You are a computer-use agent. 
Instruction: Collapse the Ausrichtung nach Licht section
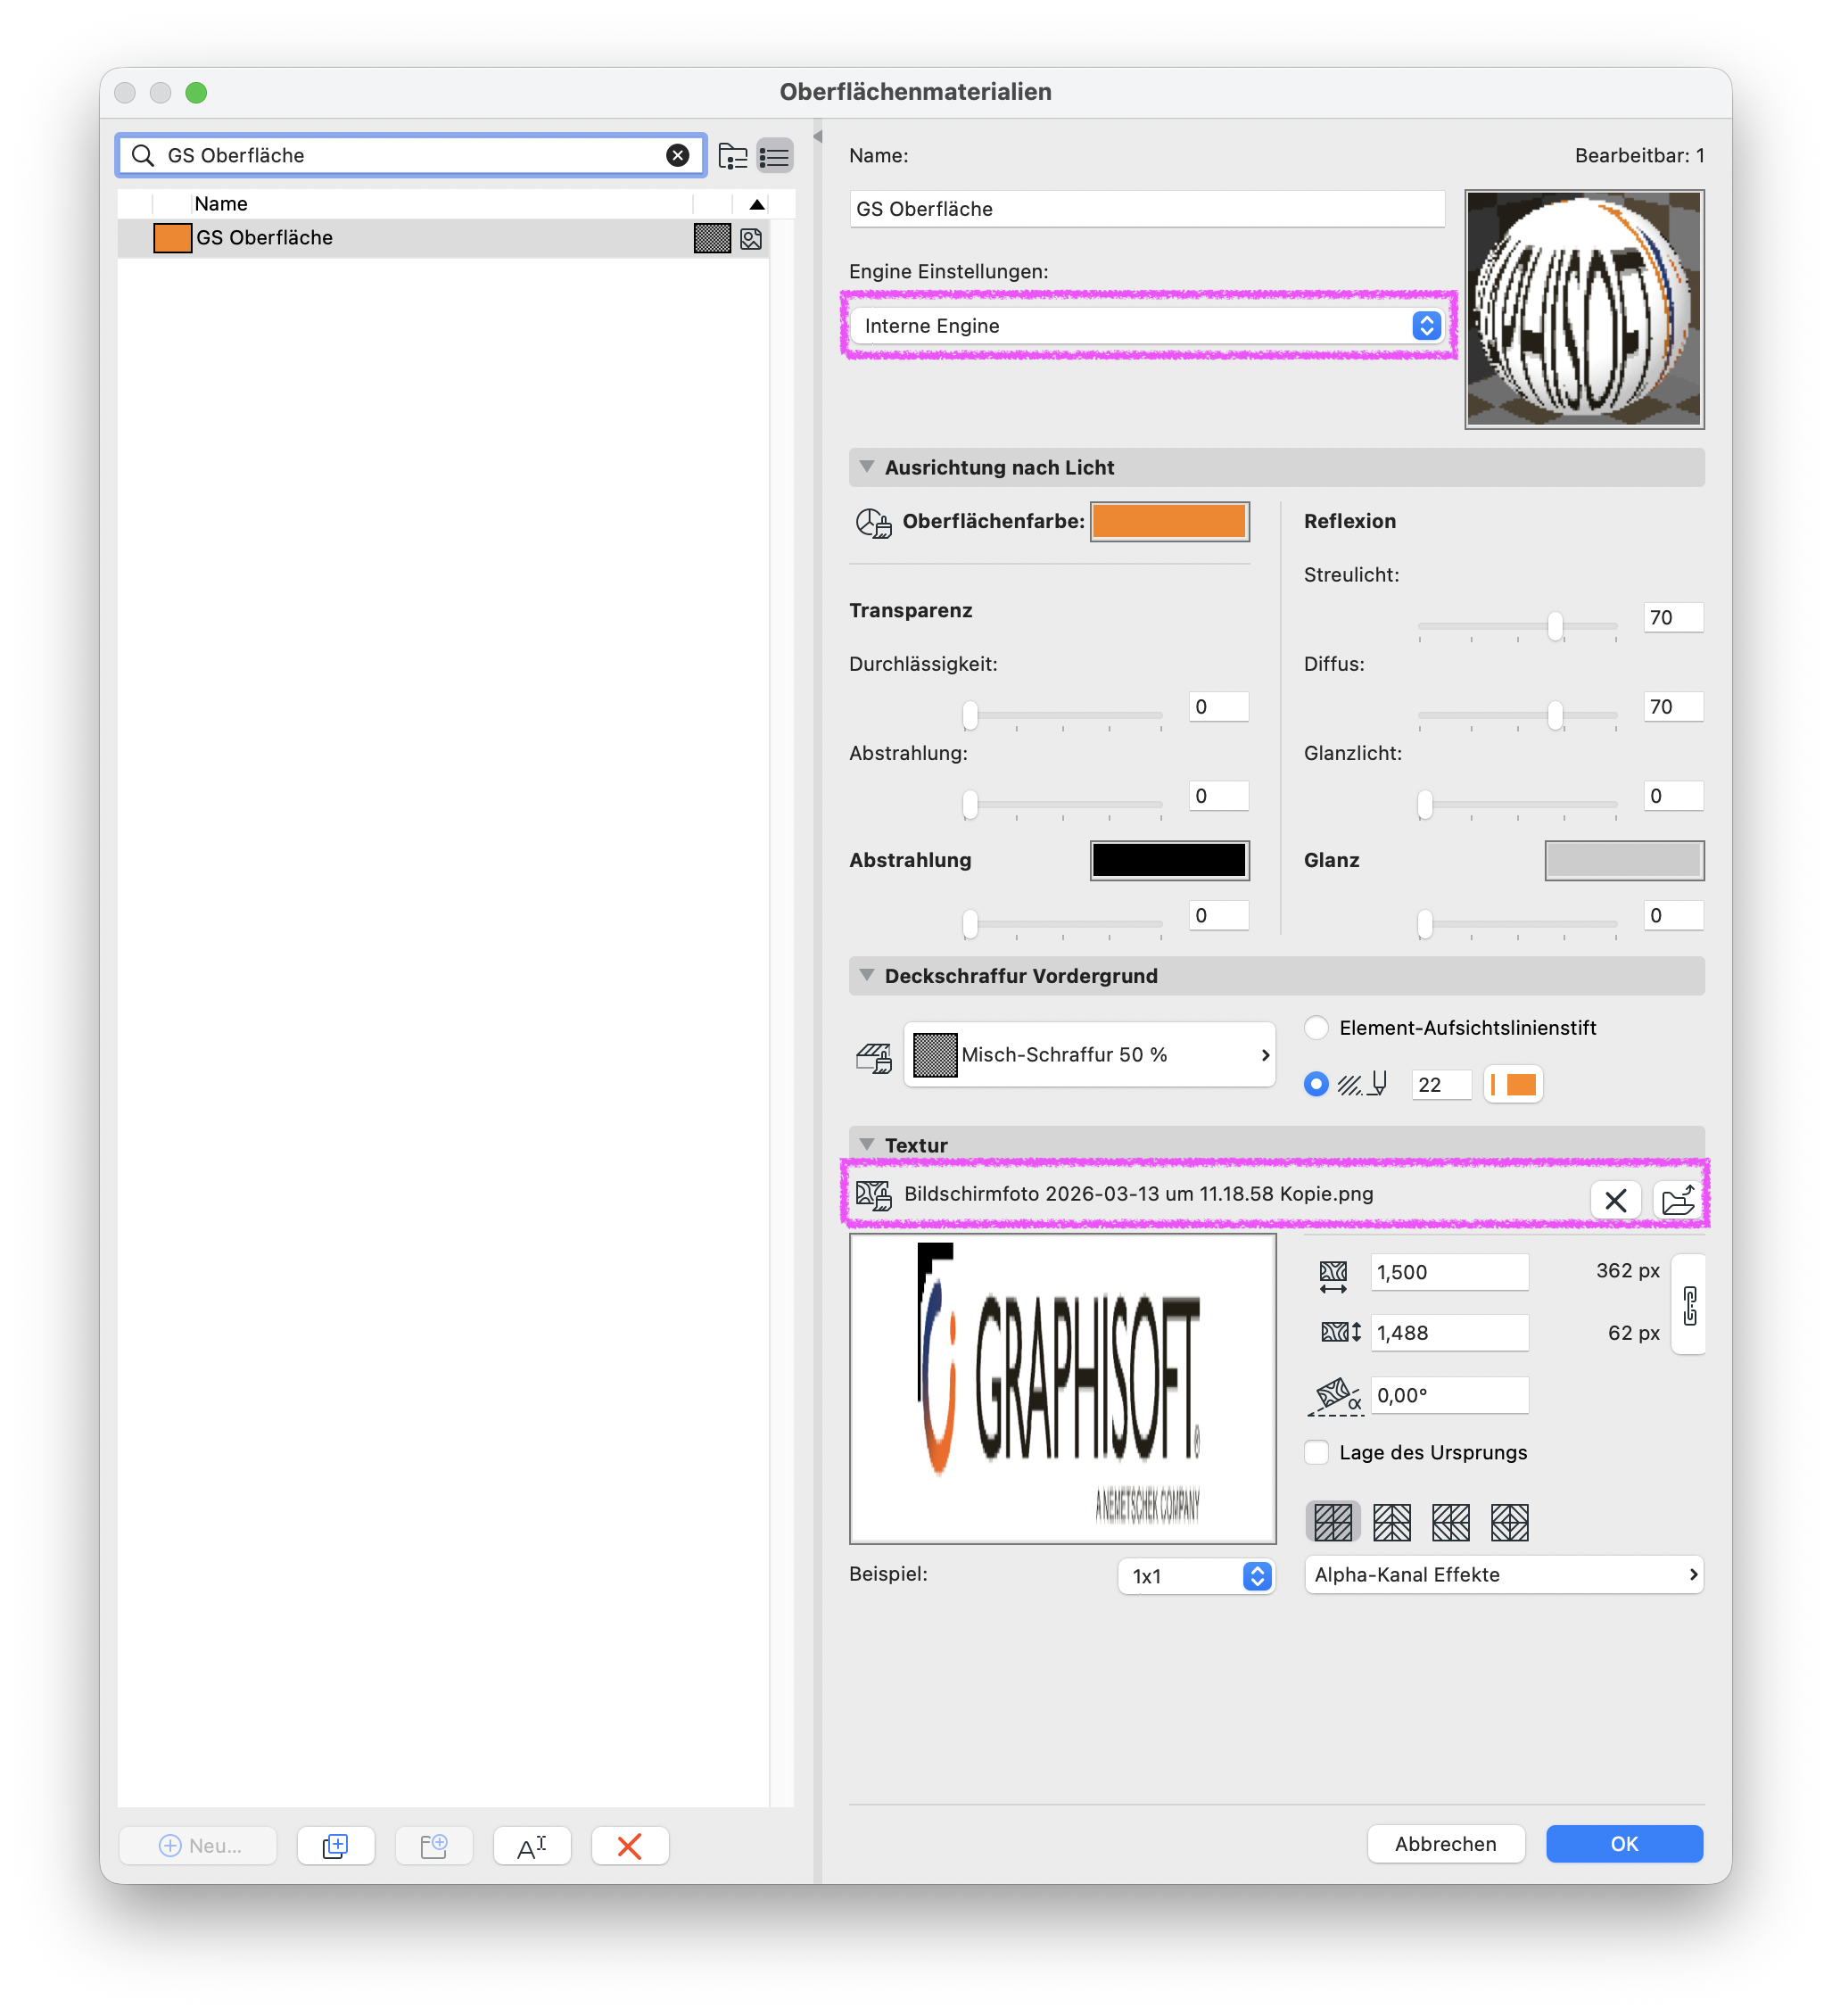pos(867,467)
